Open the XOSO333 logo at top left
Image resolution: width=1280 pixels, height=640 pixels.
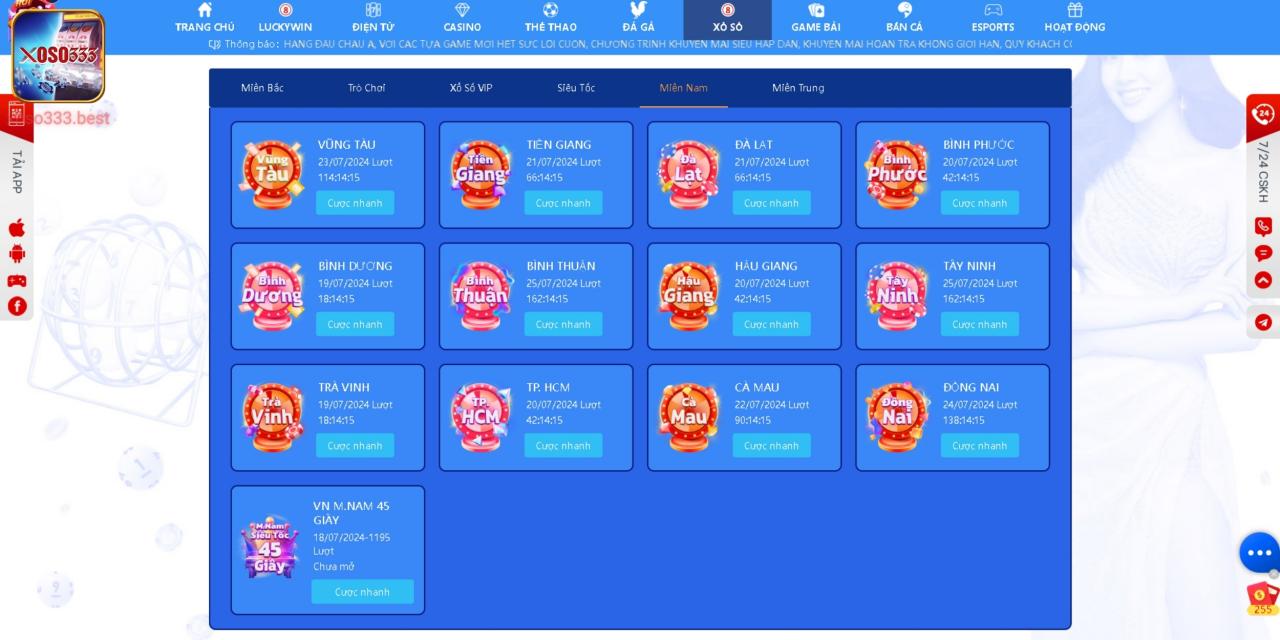point(58,55)
